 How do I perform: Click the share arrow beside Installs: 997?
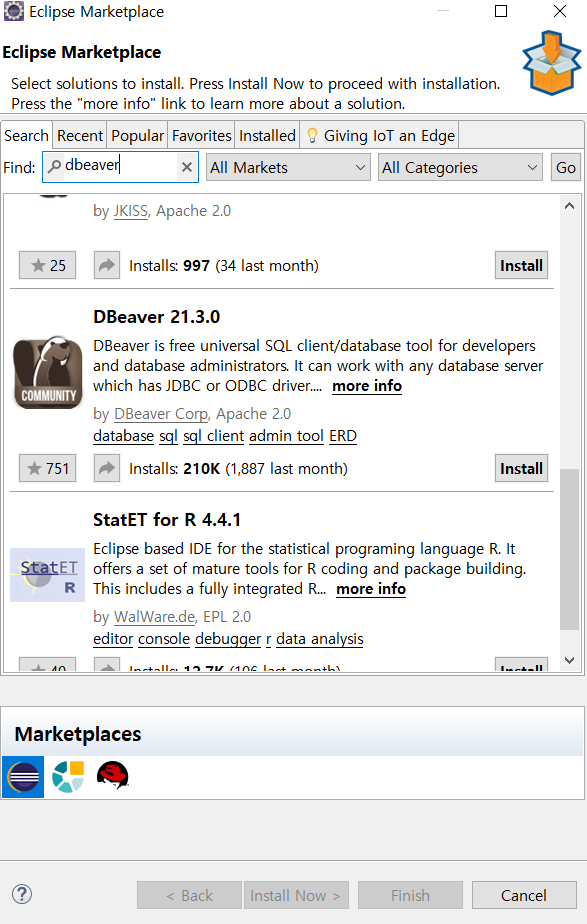tap(107, 265)
